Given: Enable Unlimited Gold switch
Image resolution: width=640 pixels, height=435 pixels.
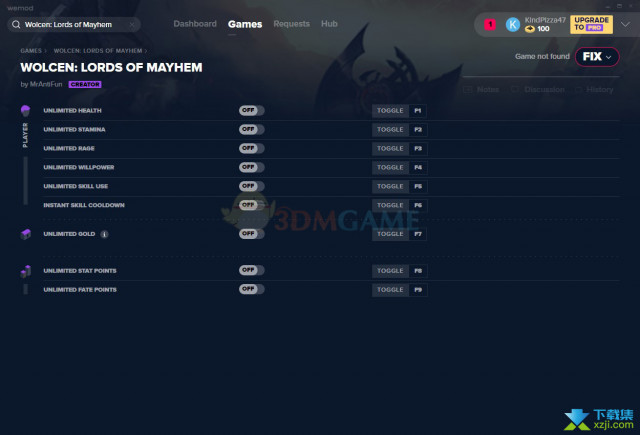Looking at the screenshot, I should point(251,234).
